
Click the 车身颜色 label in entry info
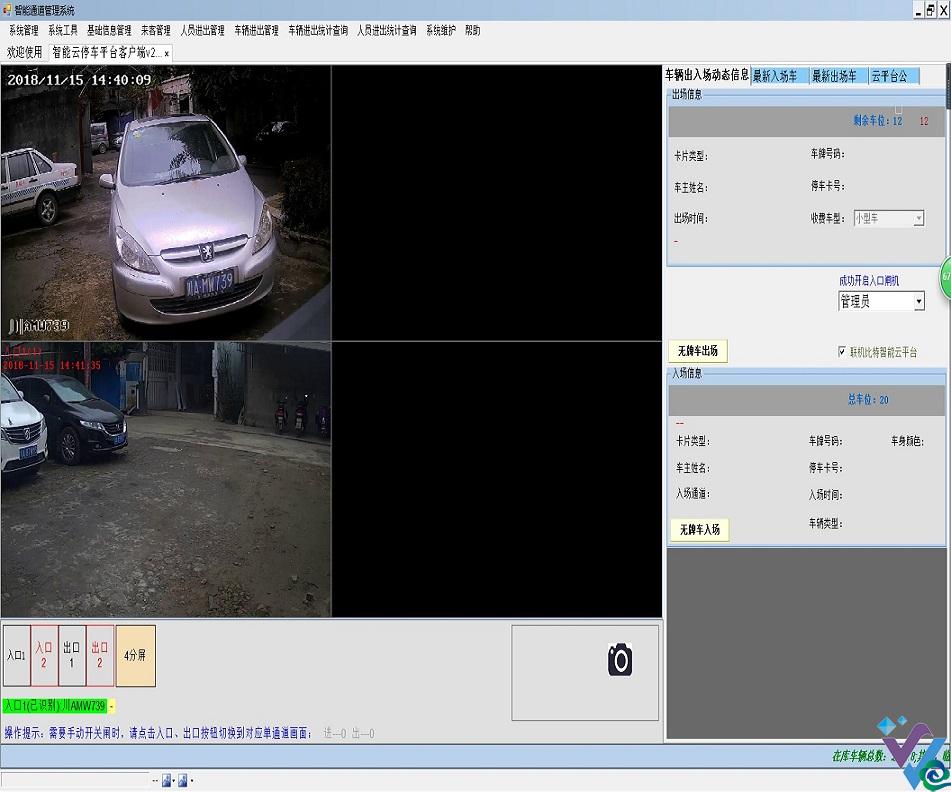[907, 441]
